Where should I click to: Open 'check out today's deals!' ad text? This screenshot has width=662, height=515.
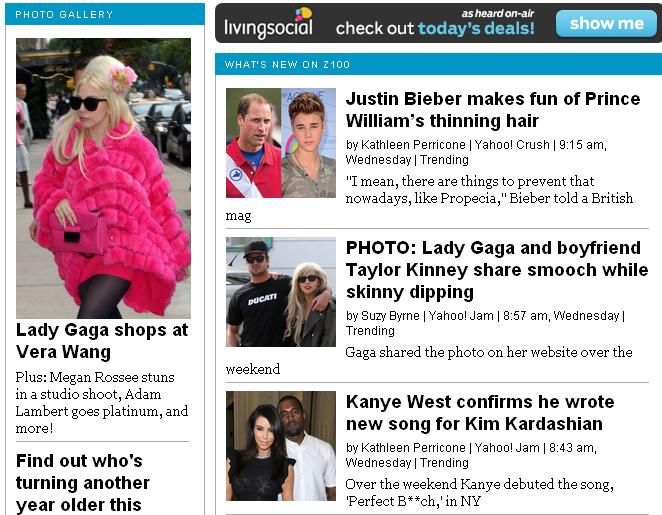[435, 28]
